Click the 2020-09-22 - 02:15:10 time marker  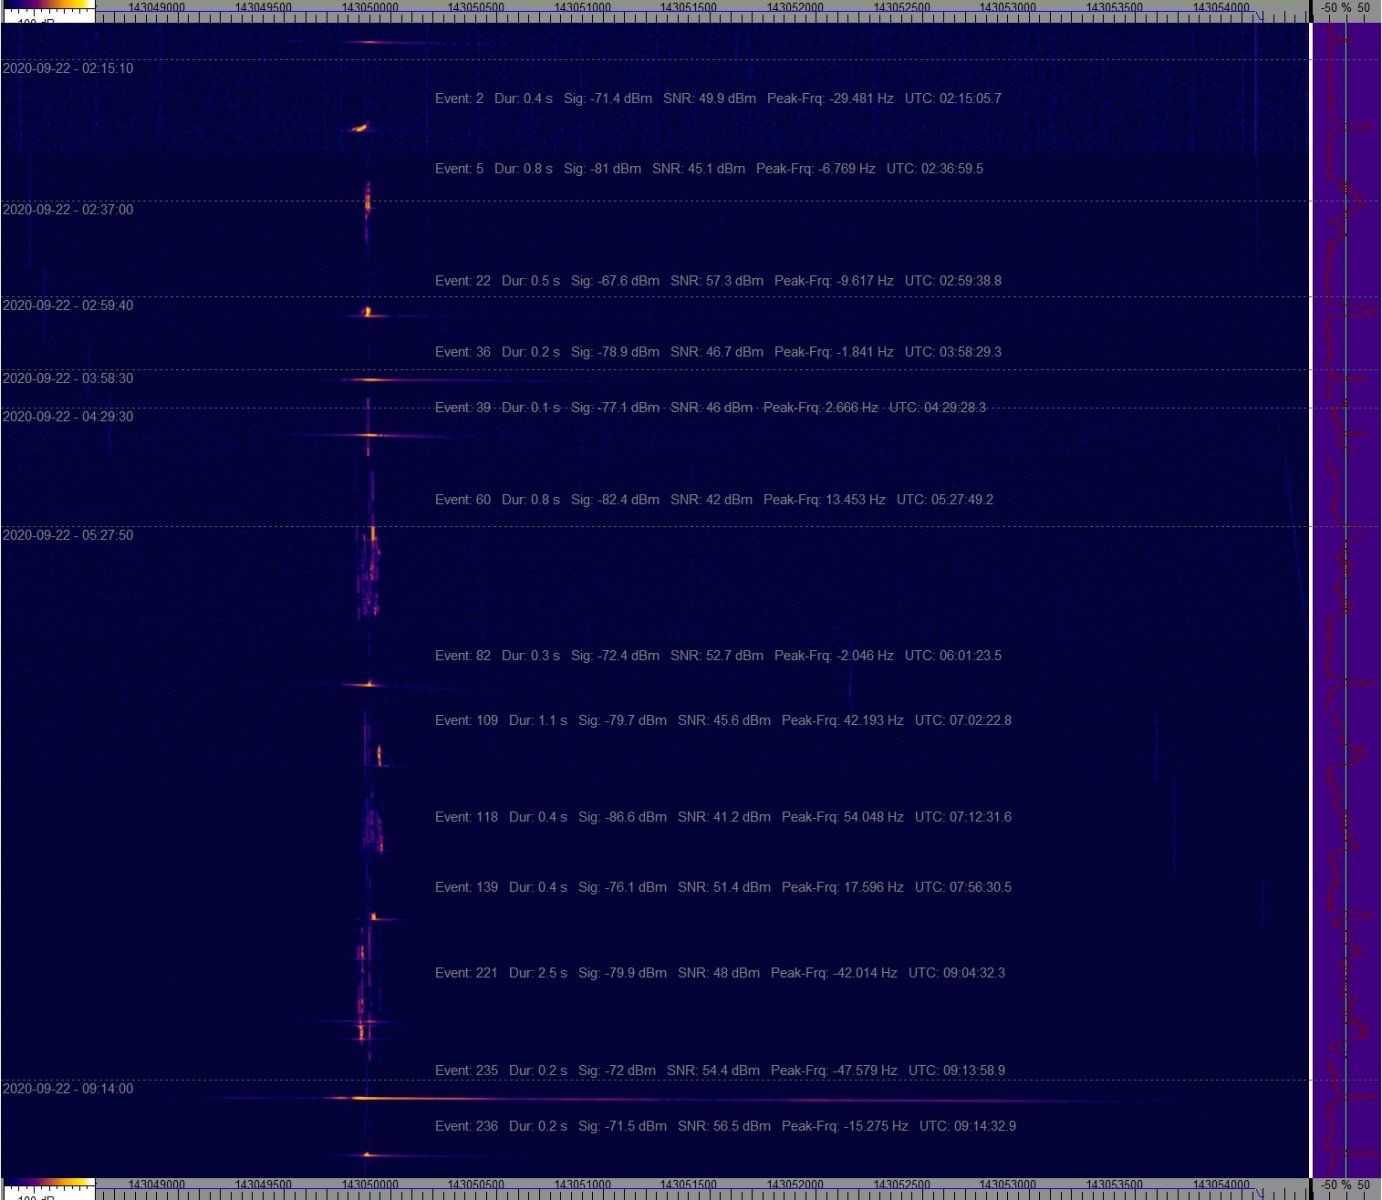68,68
